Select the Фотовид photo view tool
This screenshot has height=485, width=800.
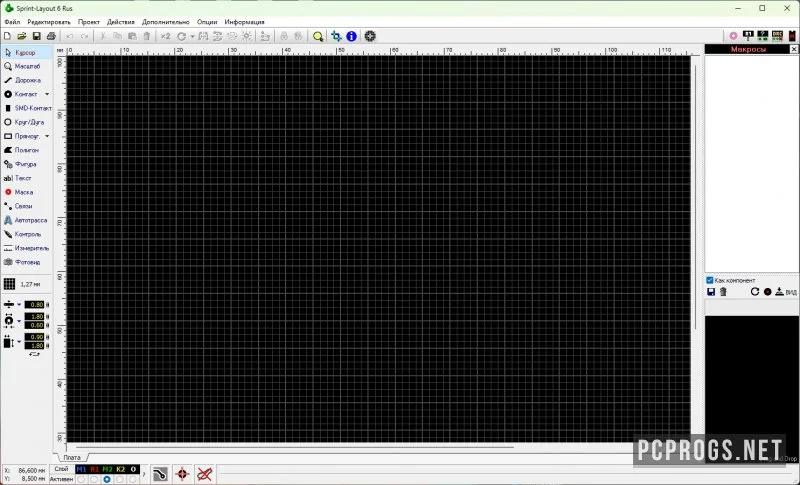26,262
